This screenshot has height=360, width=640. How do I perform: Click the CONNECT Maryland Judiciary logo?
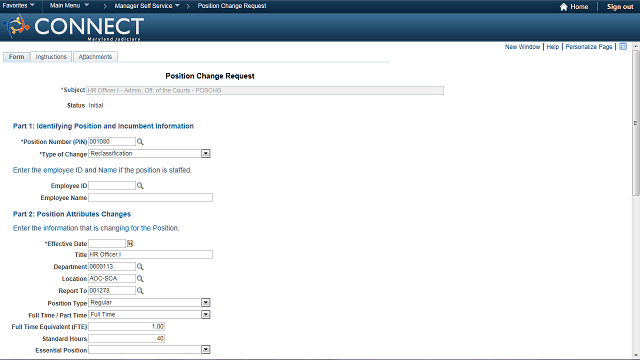click(73, 27)
